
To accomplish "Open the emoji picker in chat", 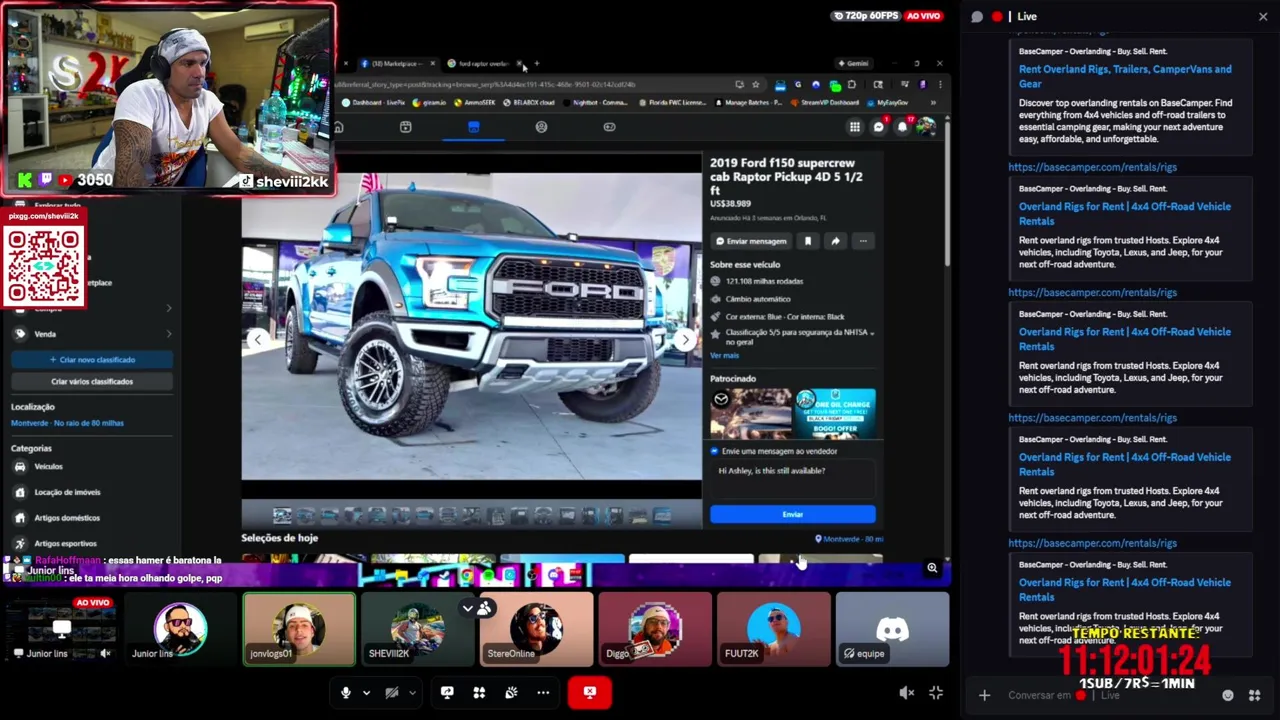I will click(1229, 695).
